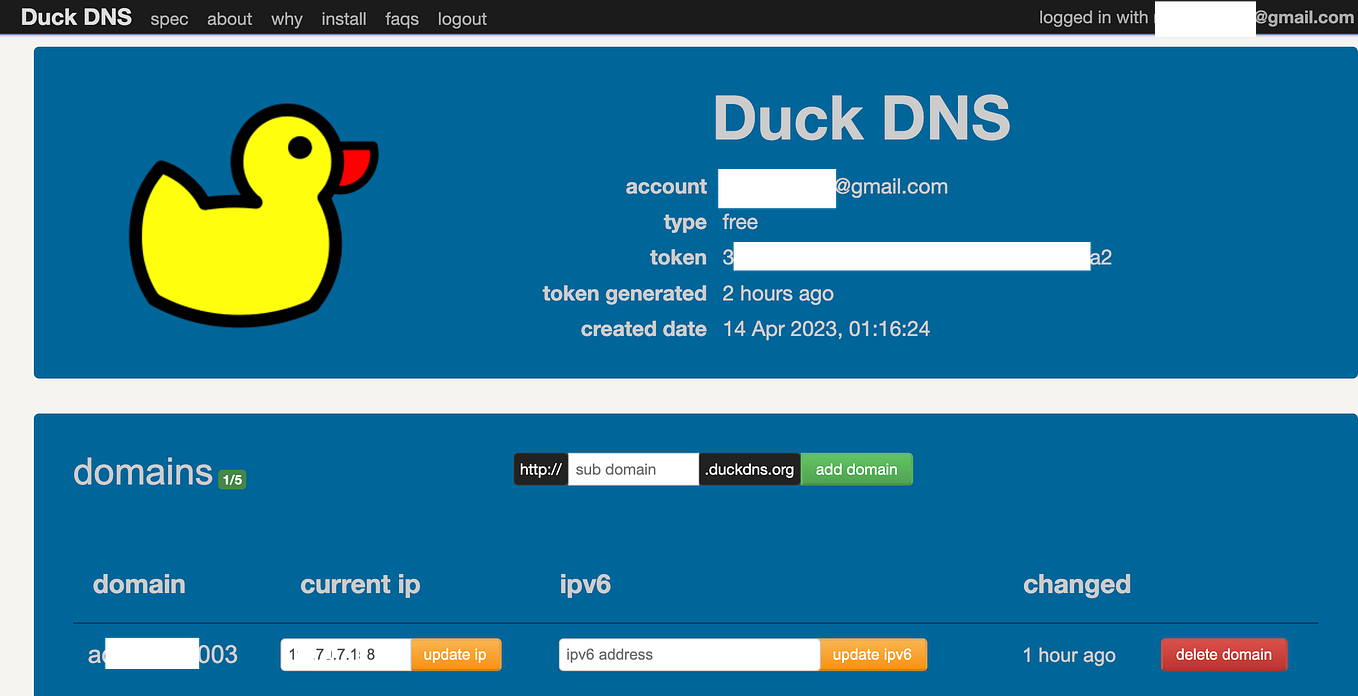
Task: Click the http:// prefix label
Action: tap(541, 470)
